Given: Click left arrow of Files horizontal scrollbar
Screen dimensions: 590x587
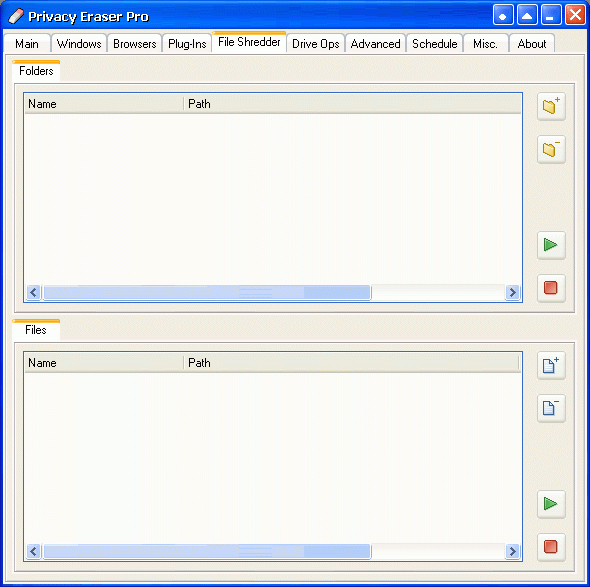Looking at the screenshot, I should [34, 551].
